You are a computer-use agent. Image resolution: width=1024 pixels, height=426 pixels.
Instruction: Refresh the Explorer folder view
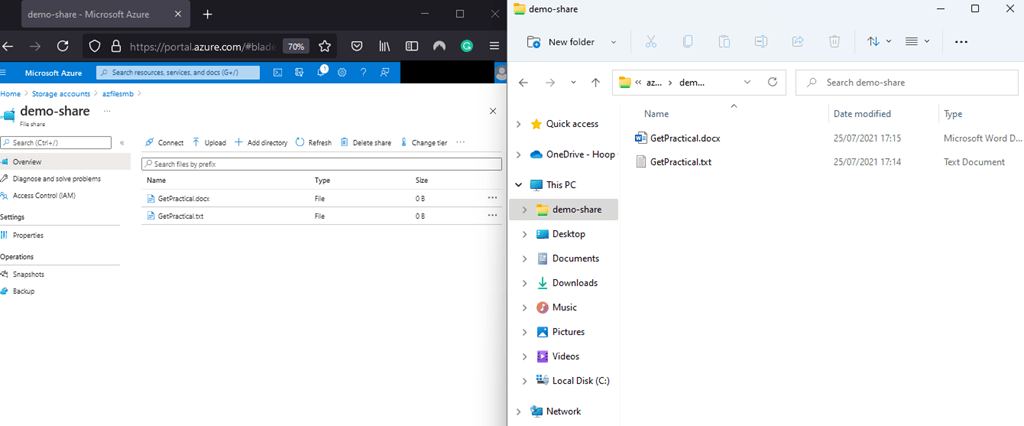773,82
